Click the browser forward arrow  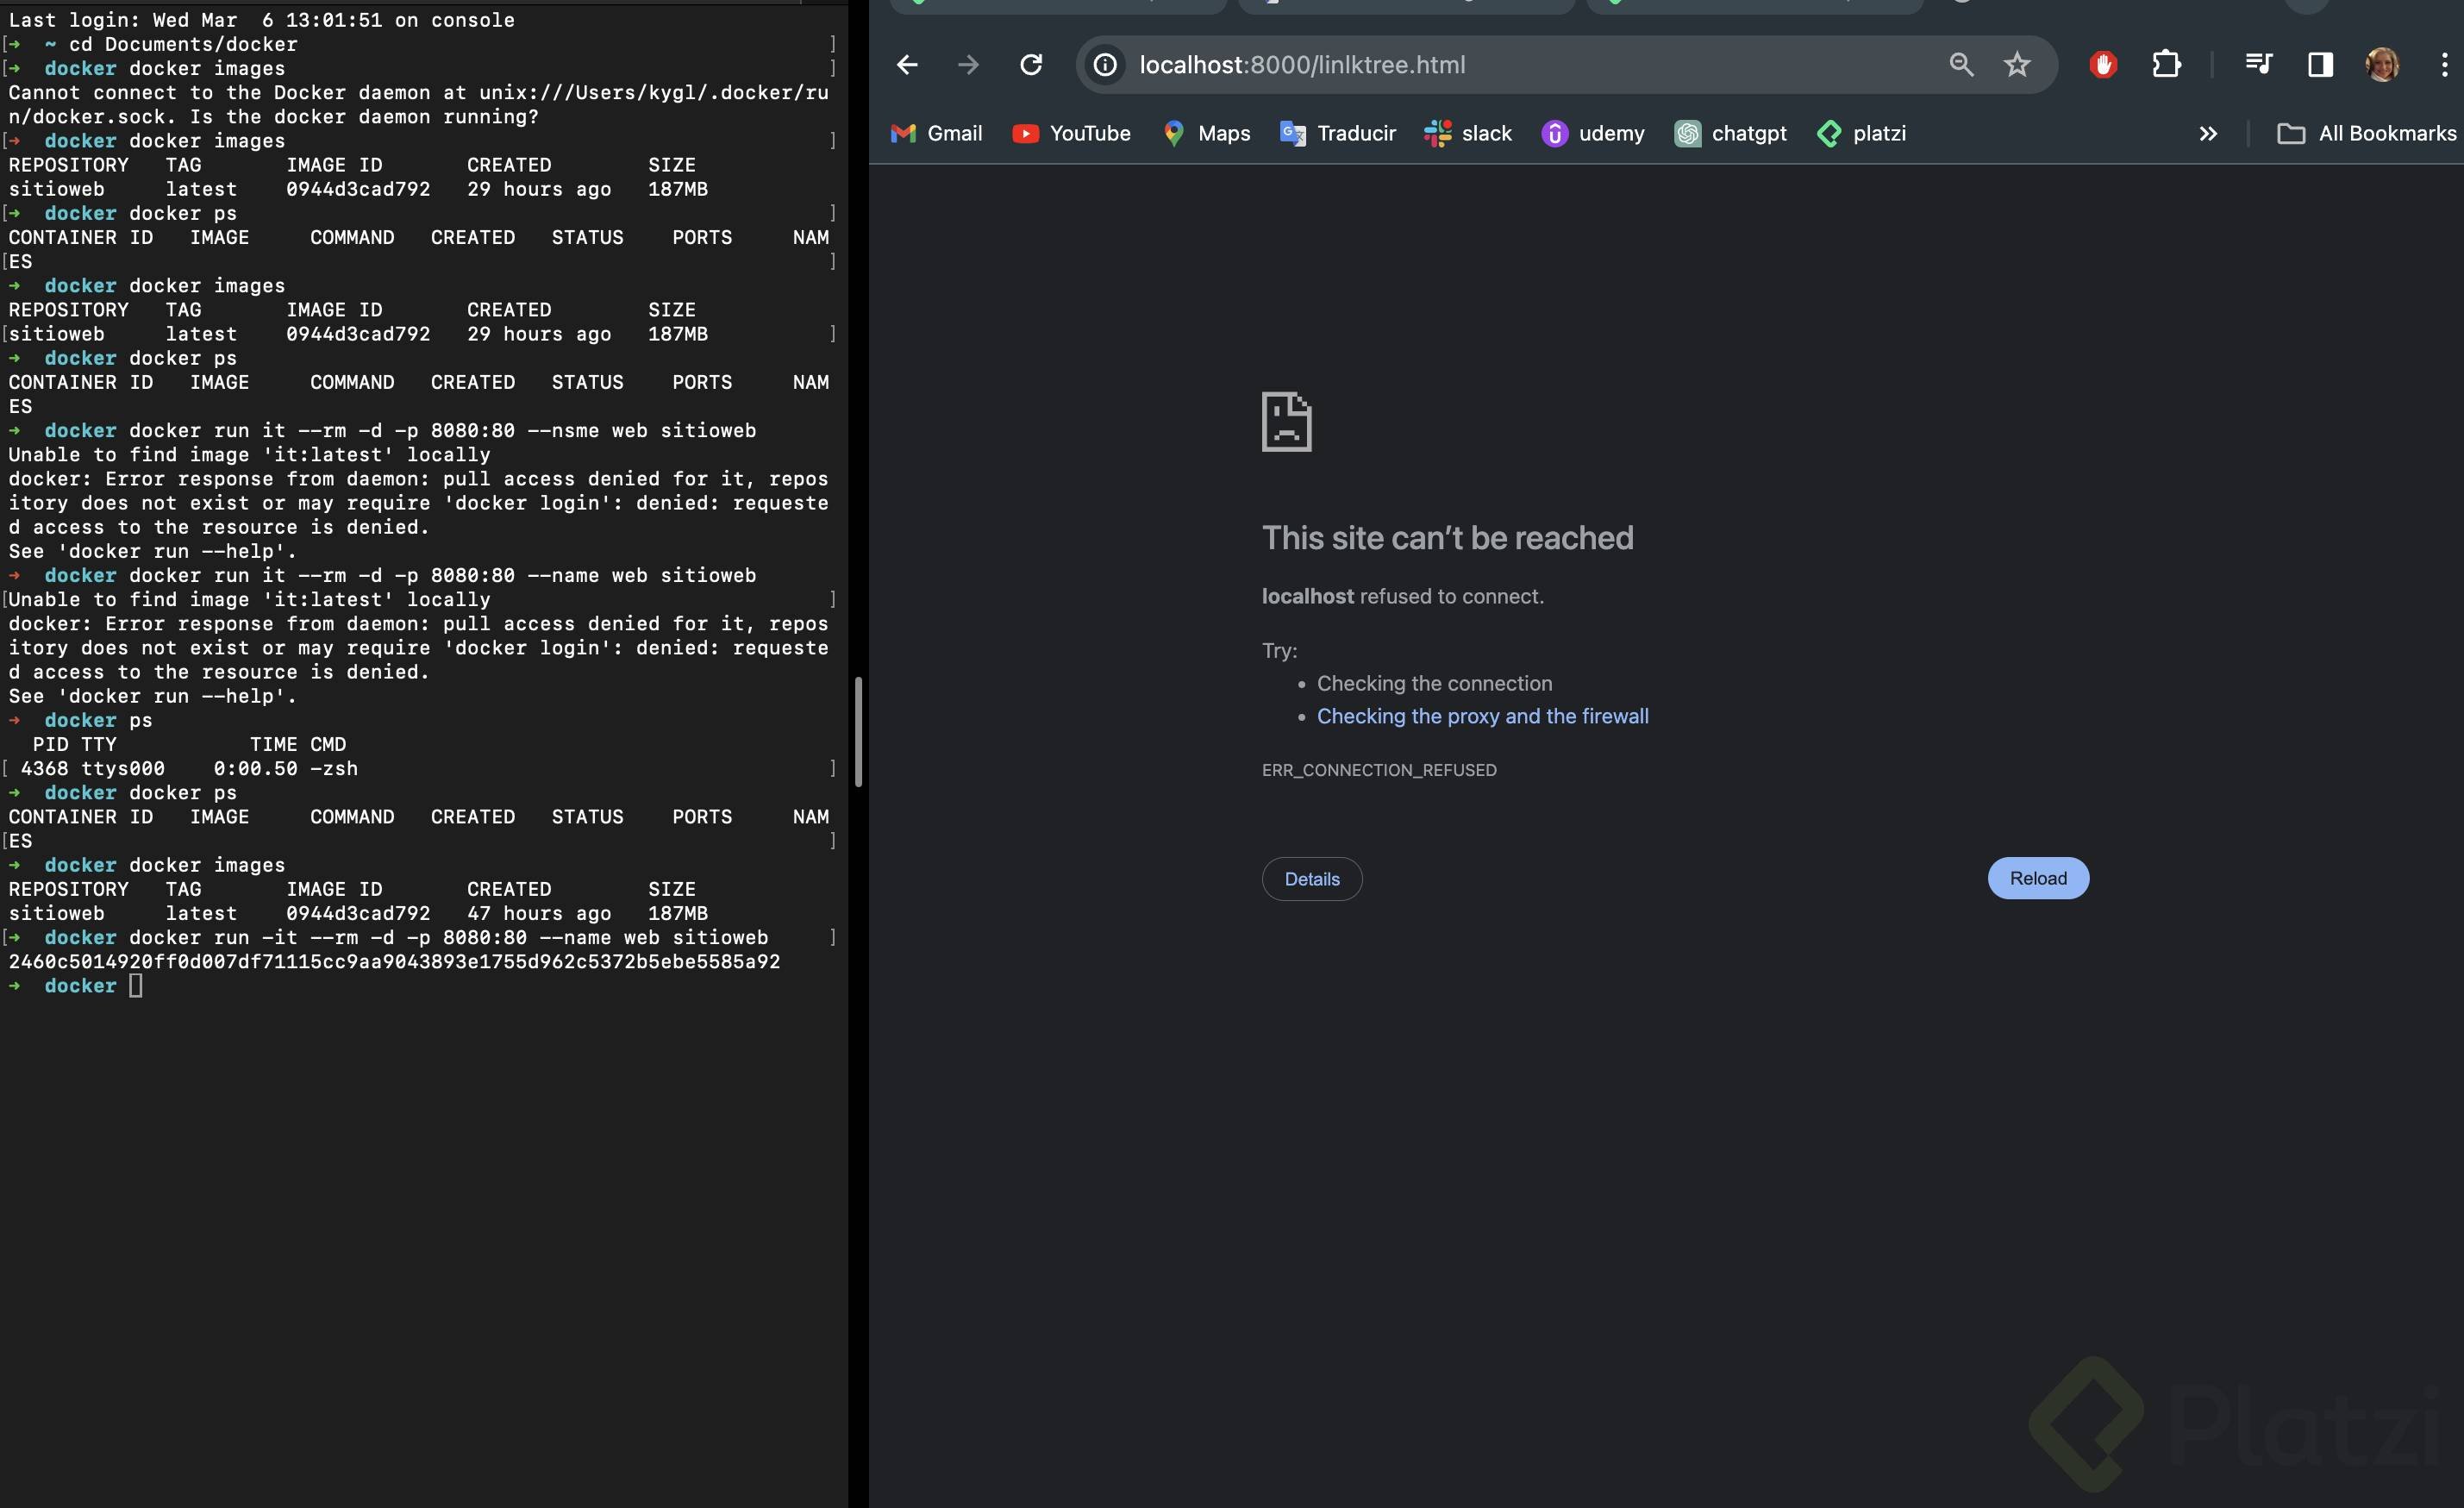[x=968, y=65]
